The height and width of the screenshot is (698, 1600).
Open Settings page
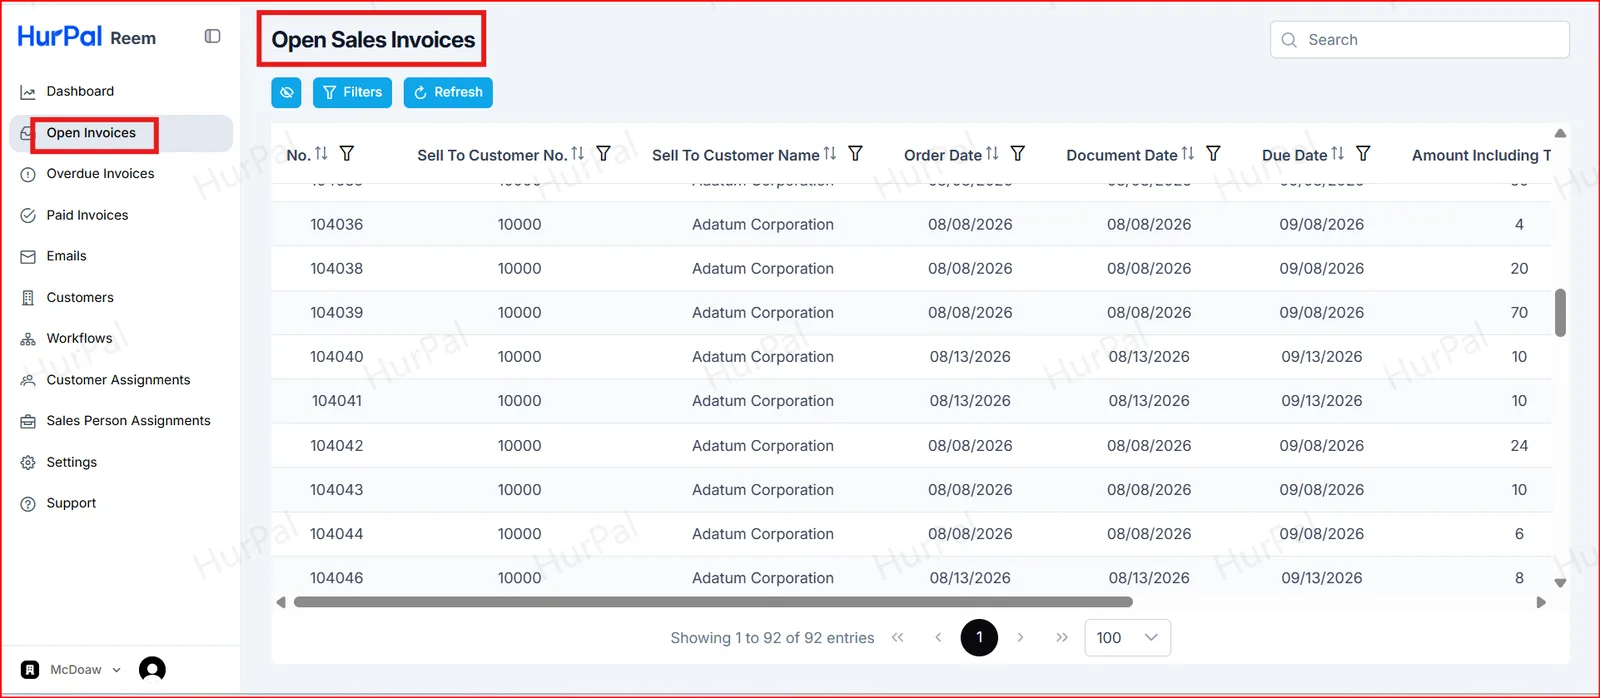point(71,463)
